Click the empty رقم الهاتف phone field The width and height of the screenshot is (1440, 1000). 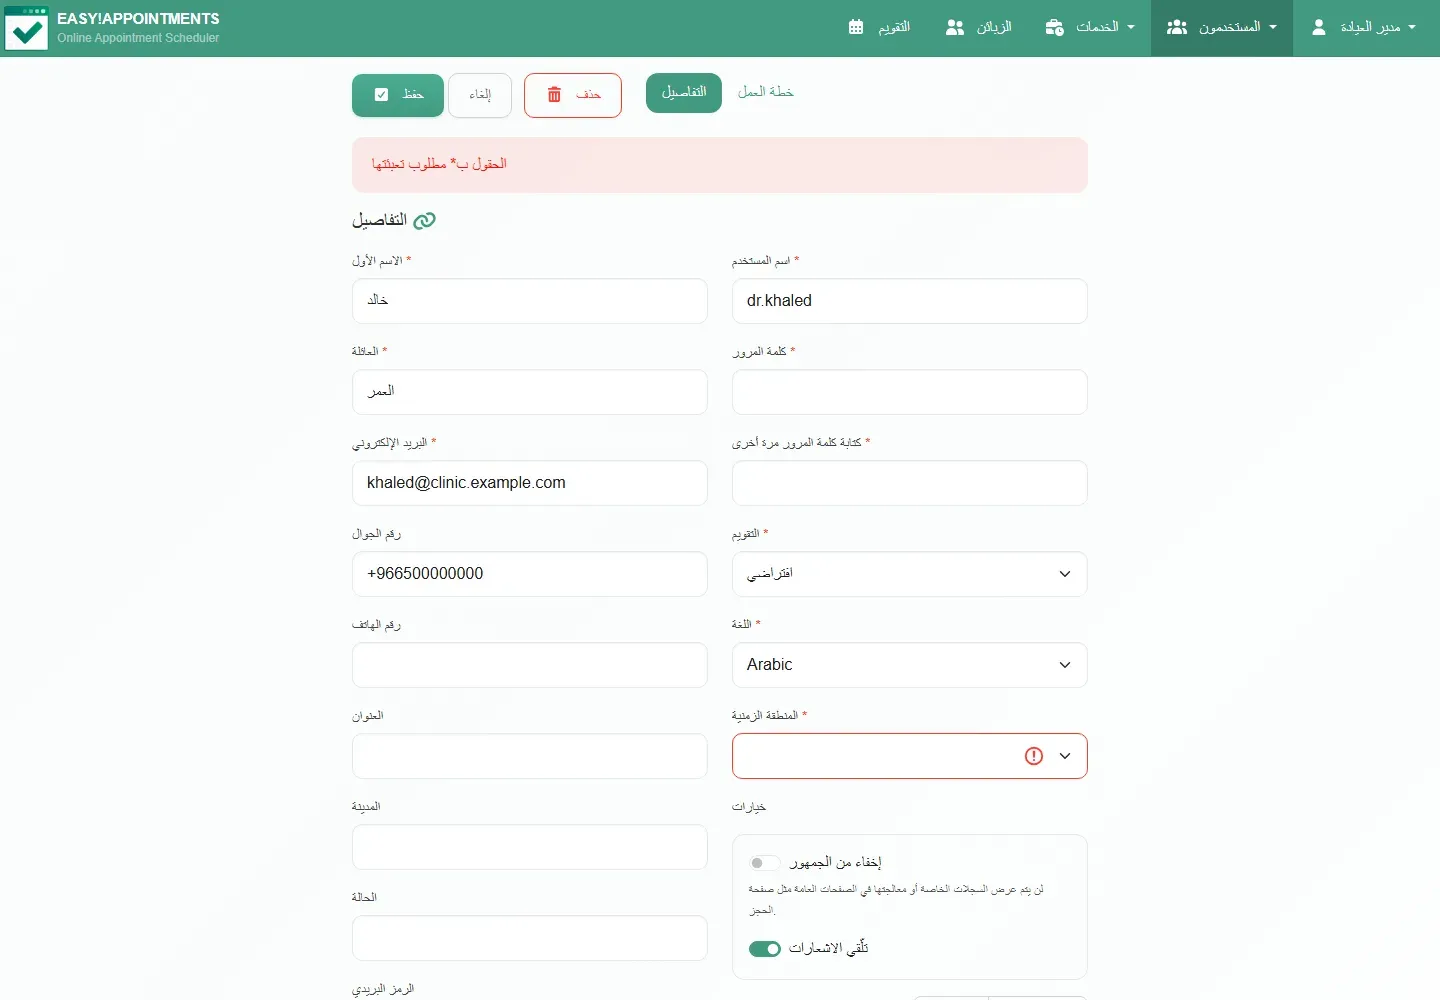(530, 665)
